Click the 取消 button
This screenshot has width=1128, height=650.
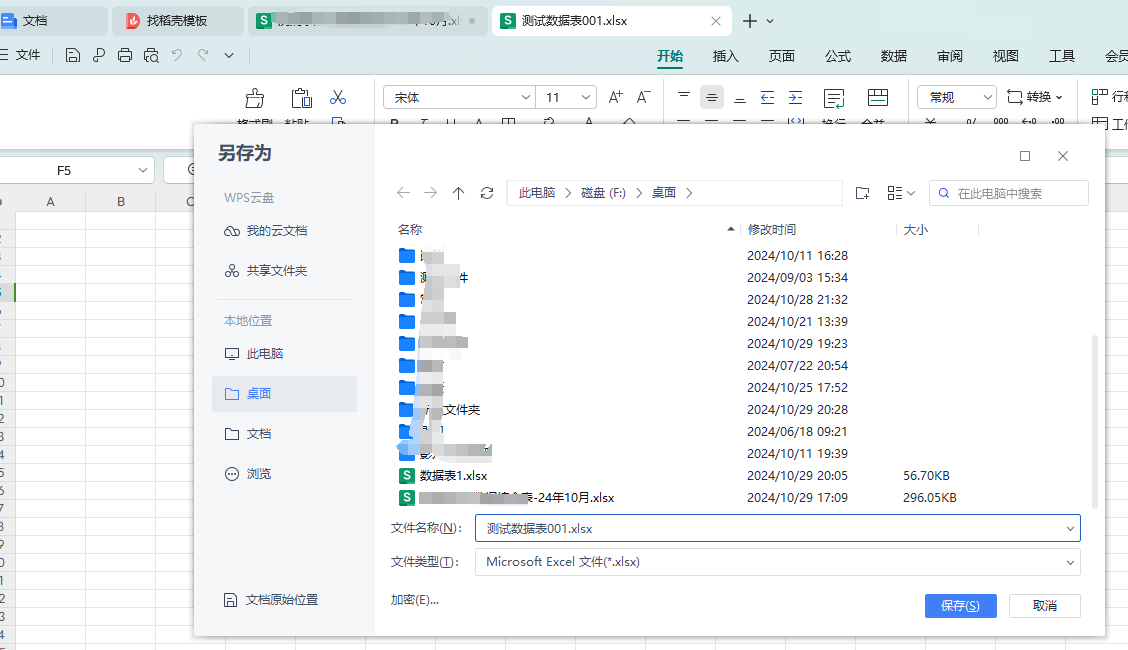1044,606
